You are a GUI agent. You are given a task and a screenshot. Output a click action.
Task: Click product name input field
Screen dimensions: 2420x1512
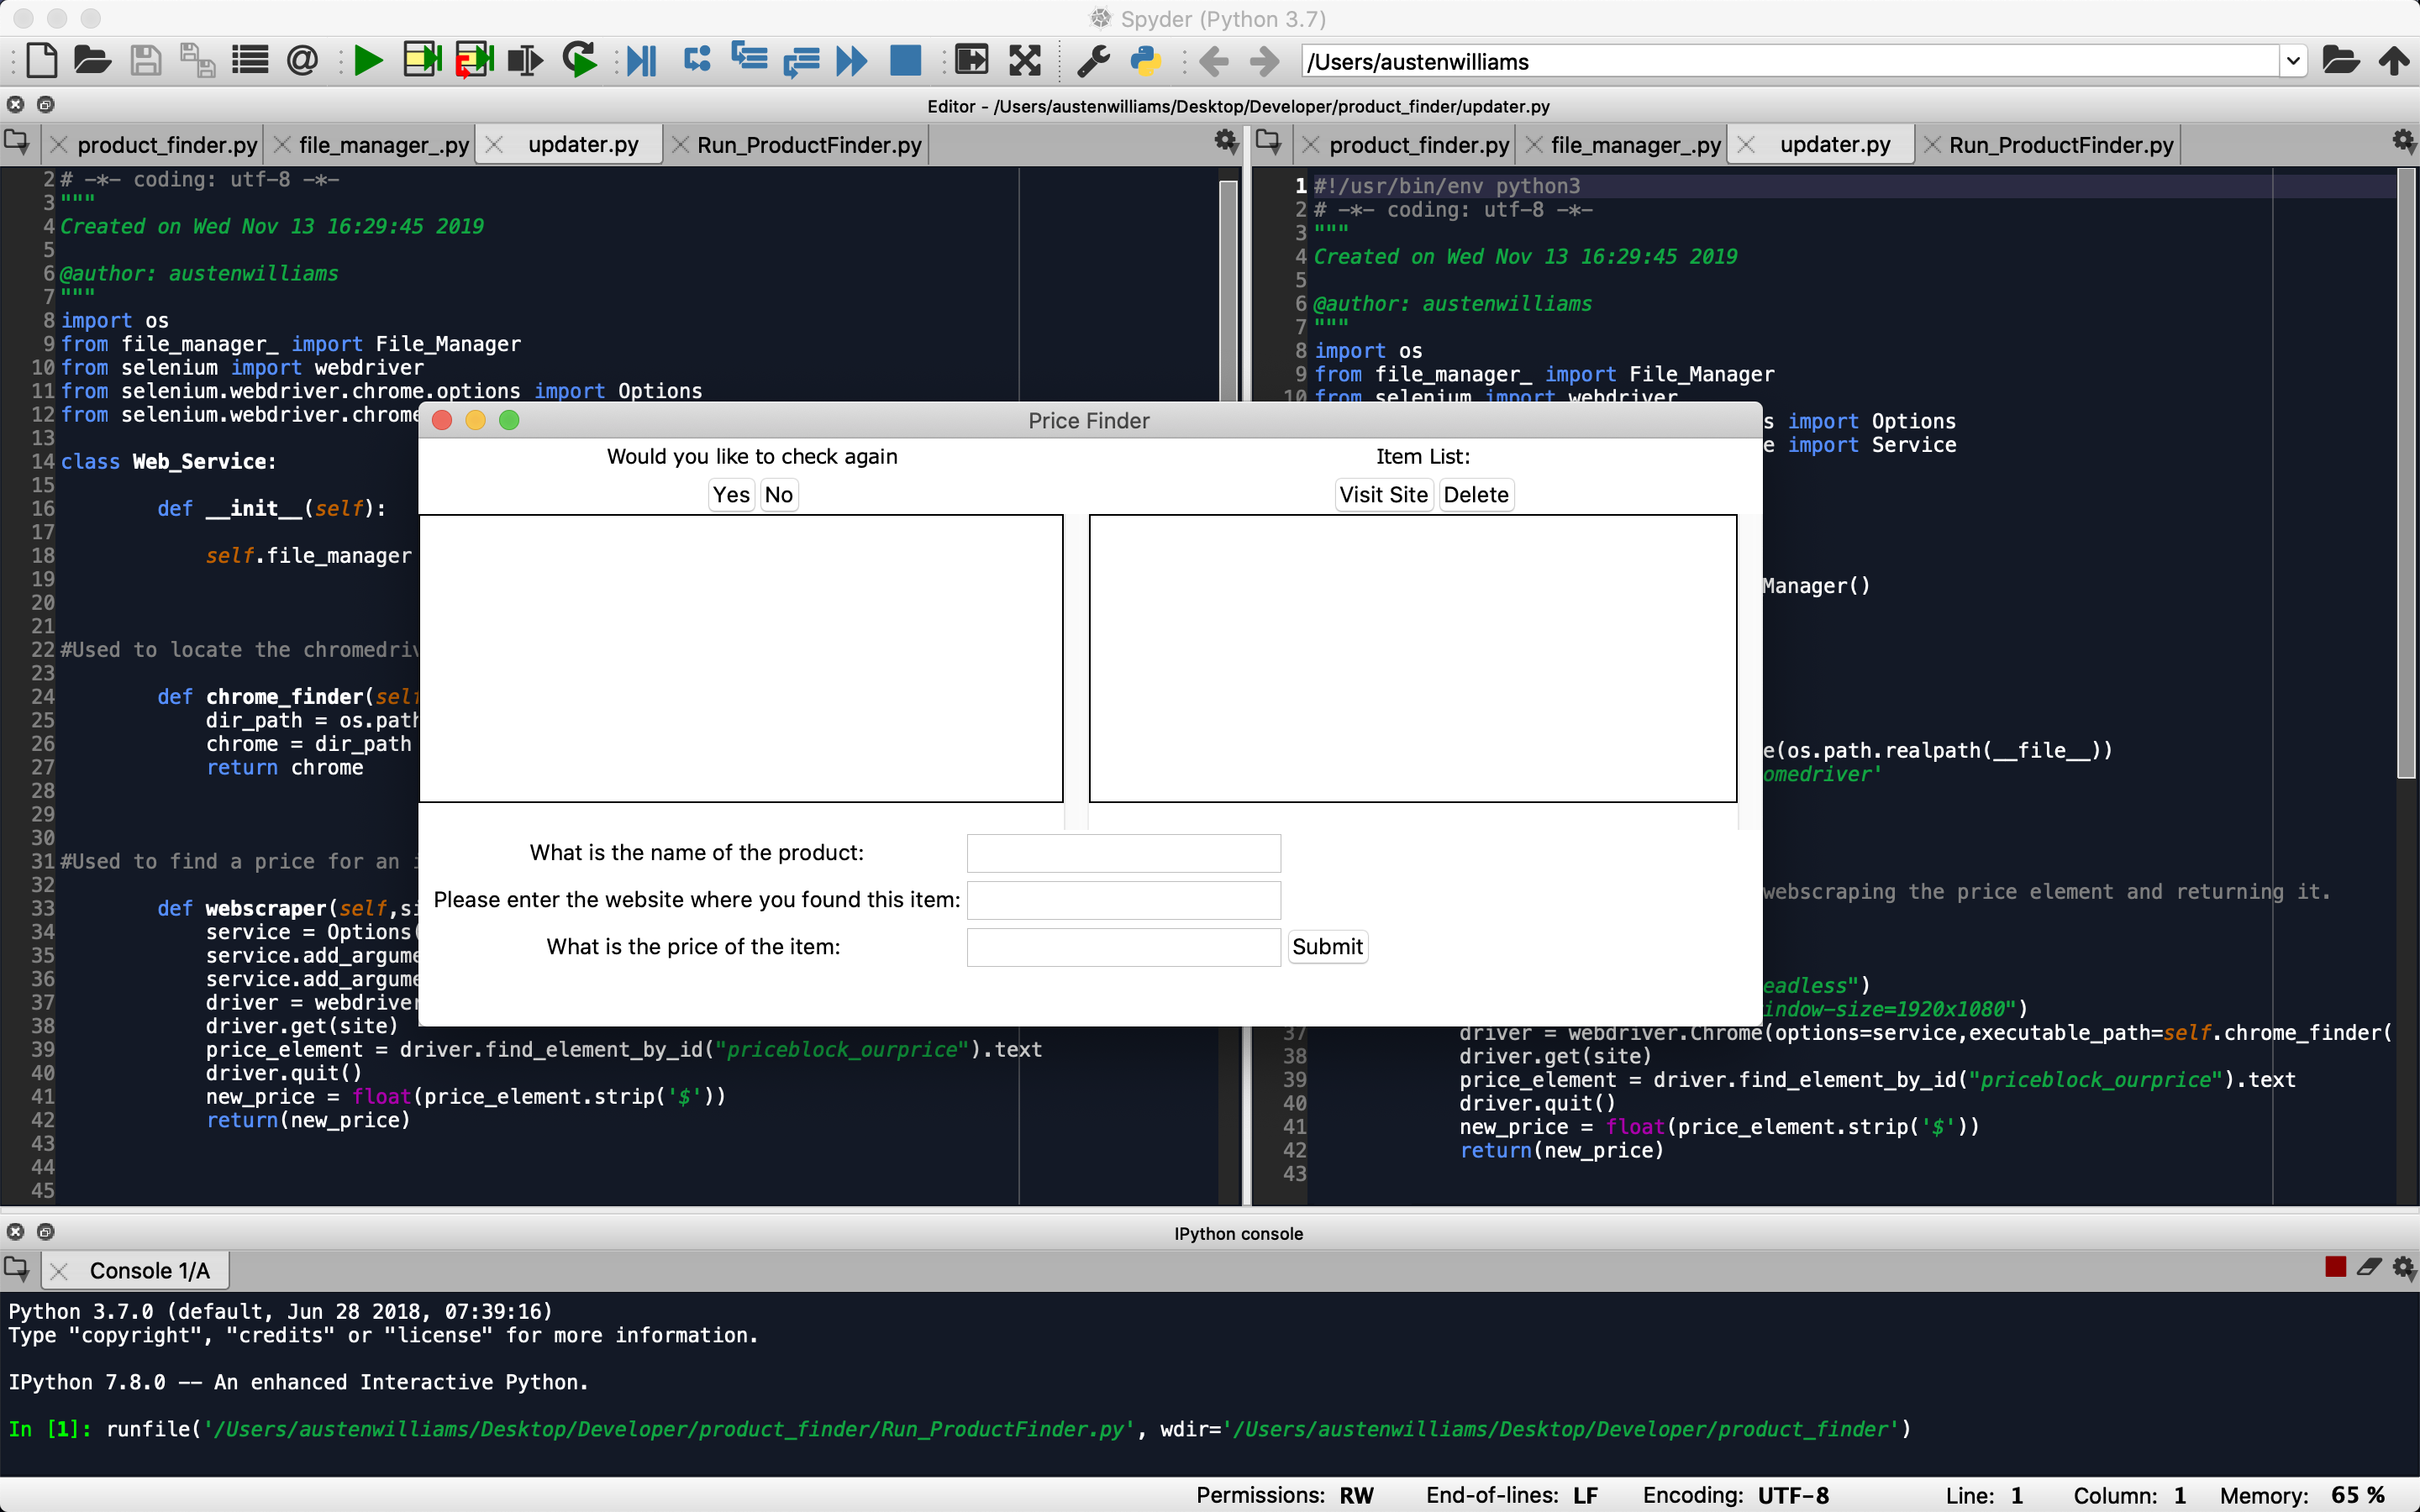point(1122,852)
